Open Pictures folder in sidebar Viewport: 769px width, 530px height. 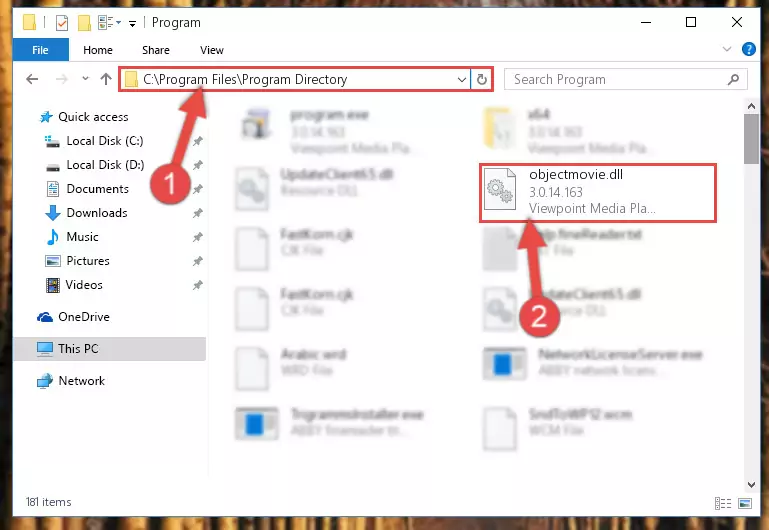[88, 261]
